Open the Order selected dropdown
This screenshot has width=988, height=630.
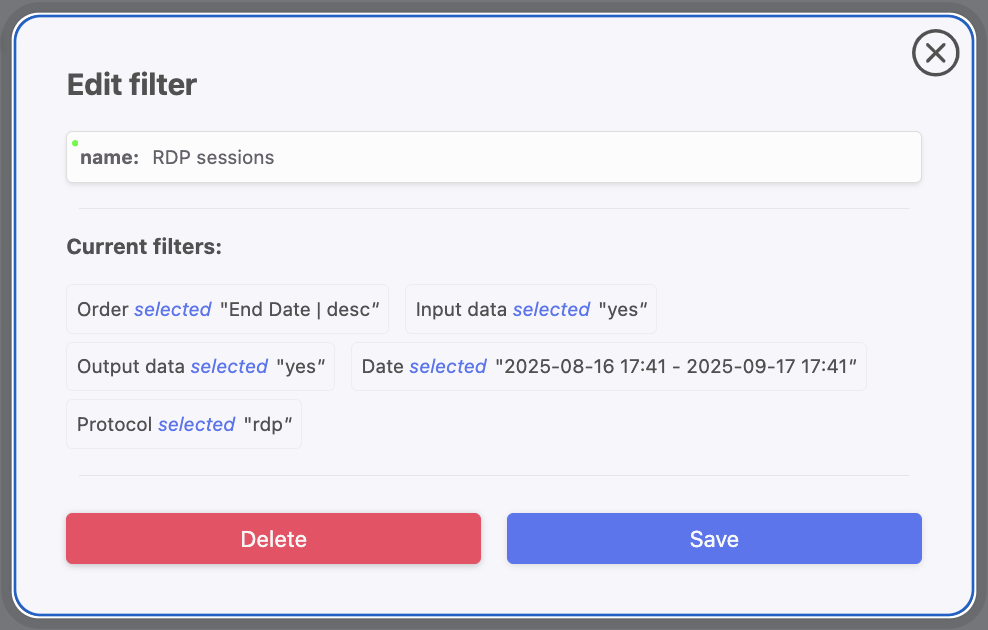pyautogui.click(x=172, y=309)
